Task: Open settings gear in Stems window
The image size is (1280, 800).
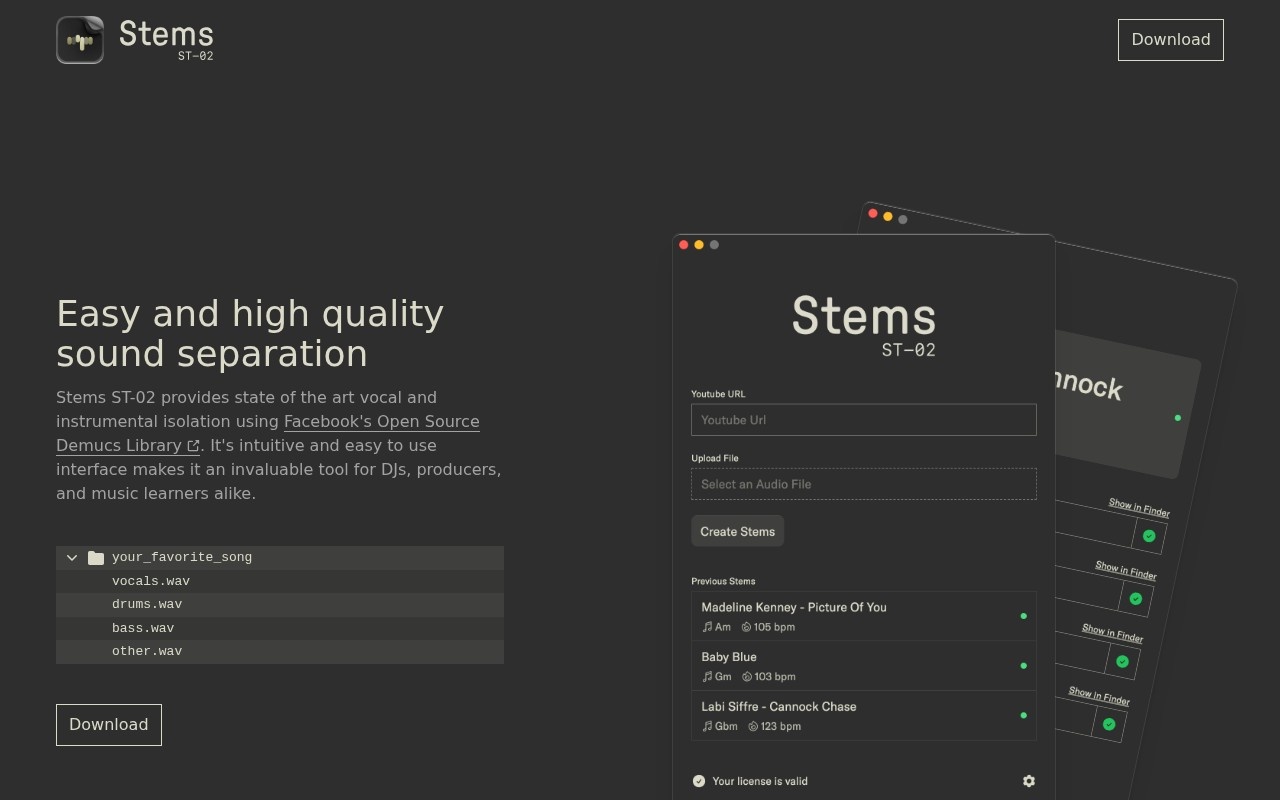Action: [x=1029, y=781]
